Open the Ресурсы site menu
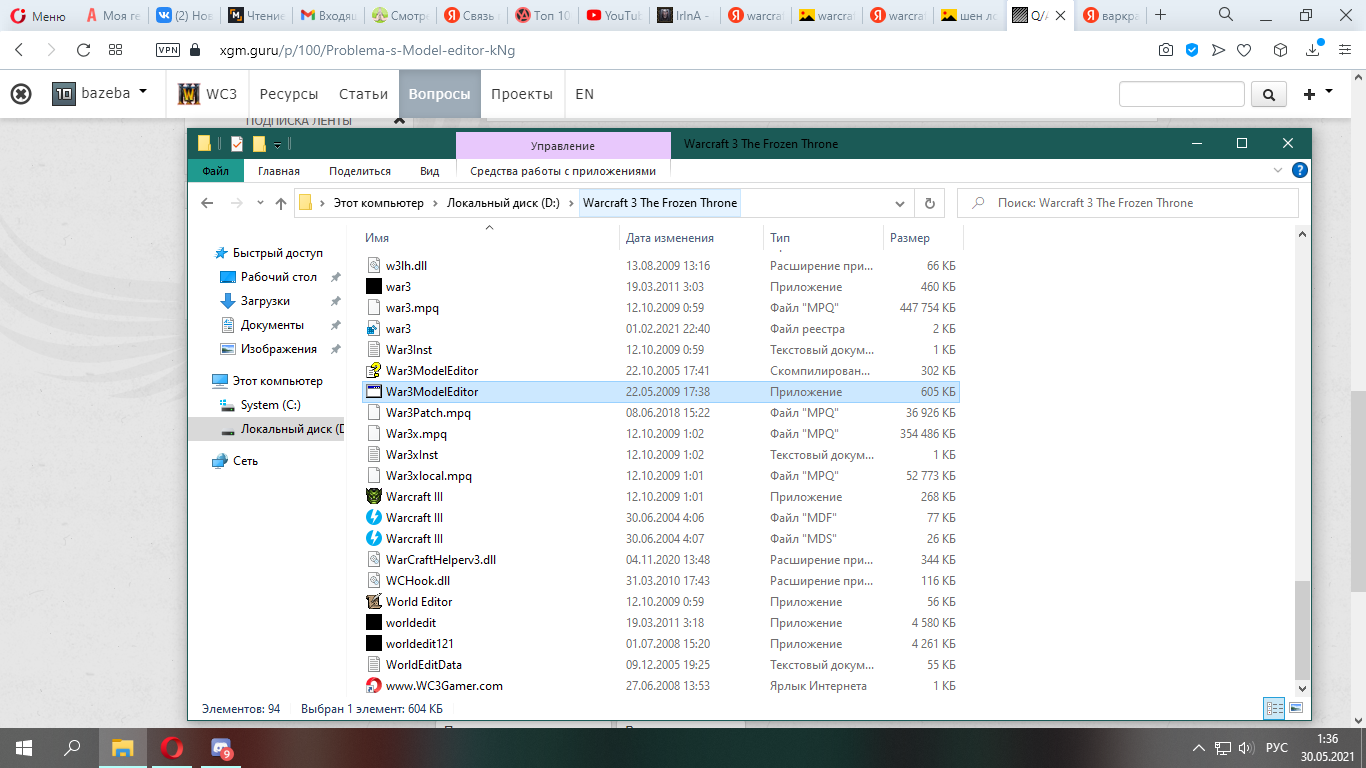This screenshot has width=1366, height=768. click(x=289, y=94)
